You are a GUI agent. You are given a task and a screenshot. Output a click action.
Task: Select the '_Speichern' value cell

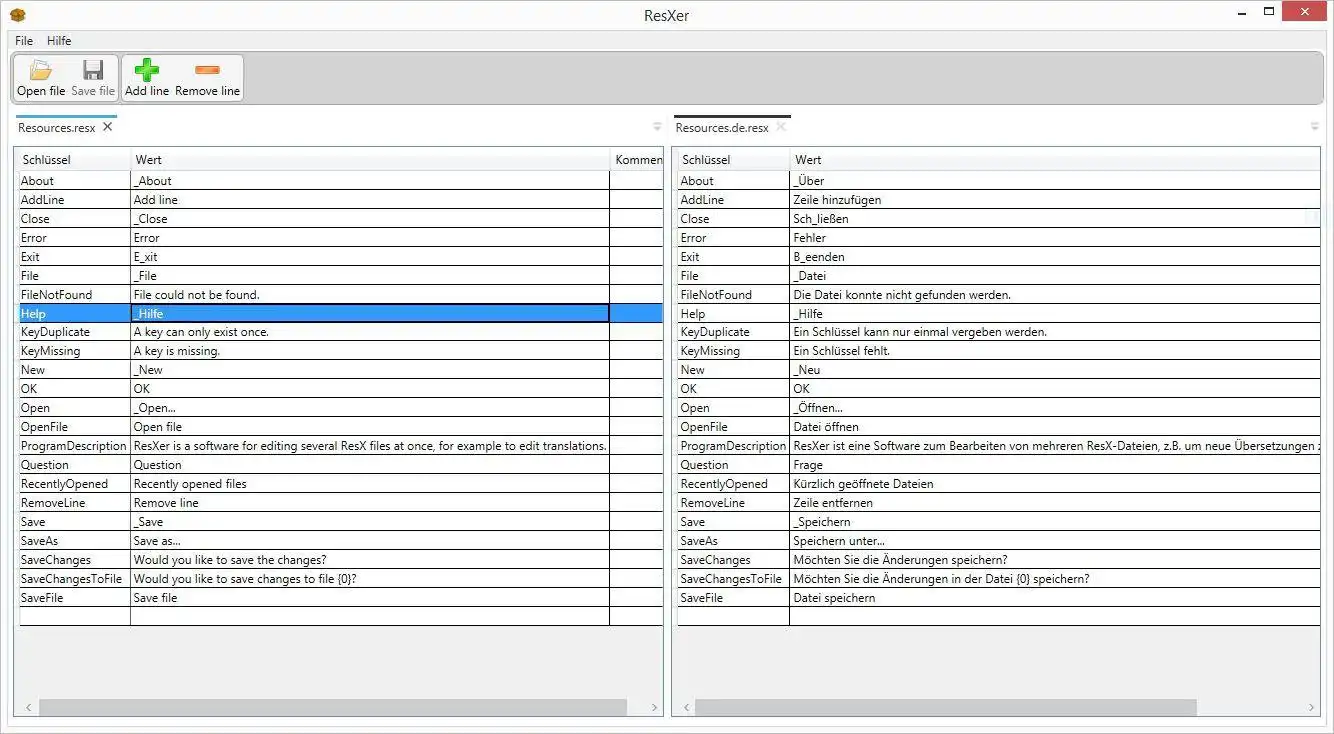1055,522
